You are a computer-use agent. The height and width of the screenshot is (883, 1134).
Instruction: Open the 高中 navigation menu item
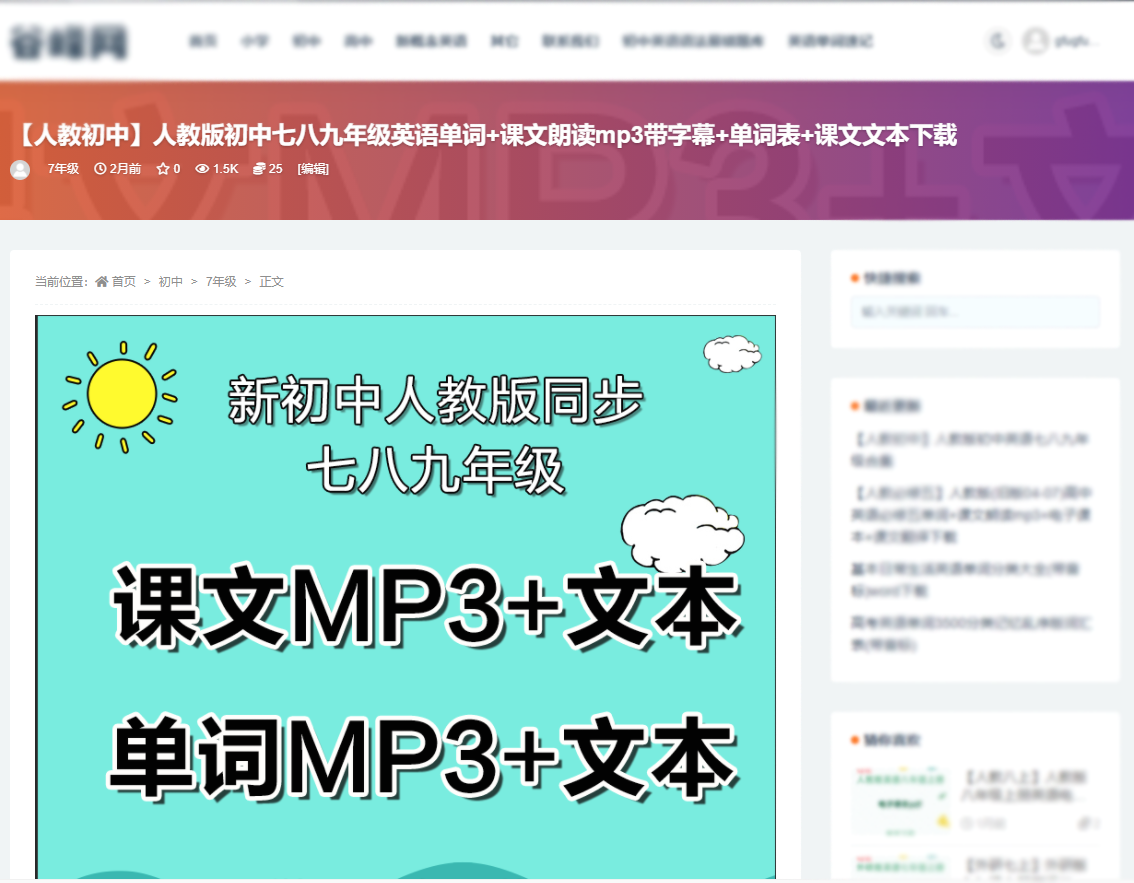click(x=358, y=41)
